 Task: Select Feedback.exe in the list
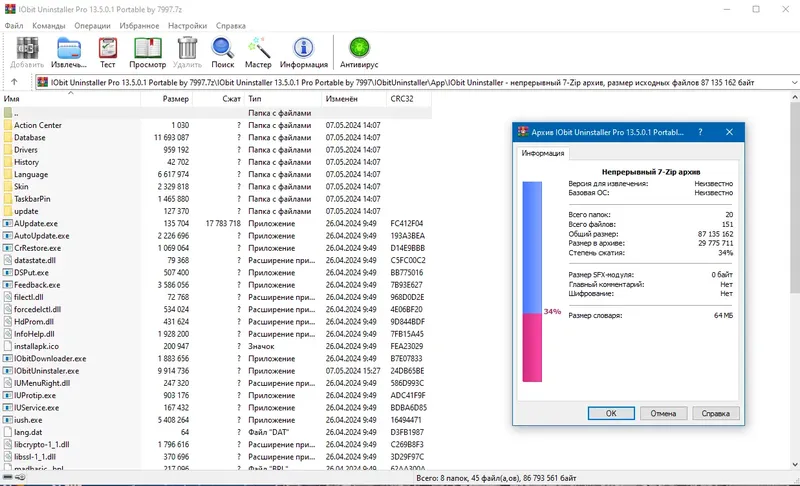pyautogui.click(x=216, y=285)
